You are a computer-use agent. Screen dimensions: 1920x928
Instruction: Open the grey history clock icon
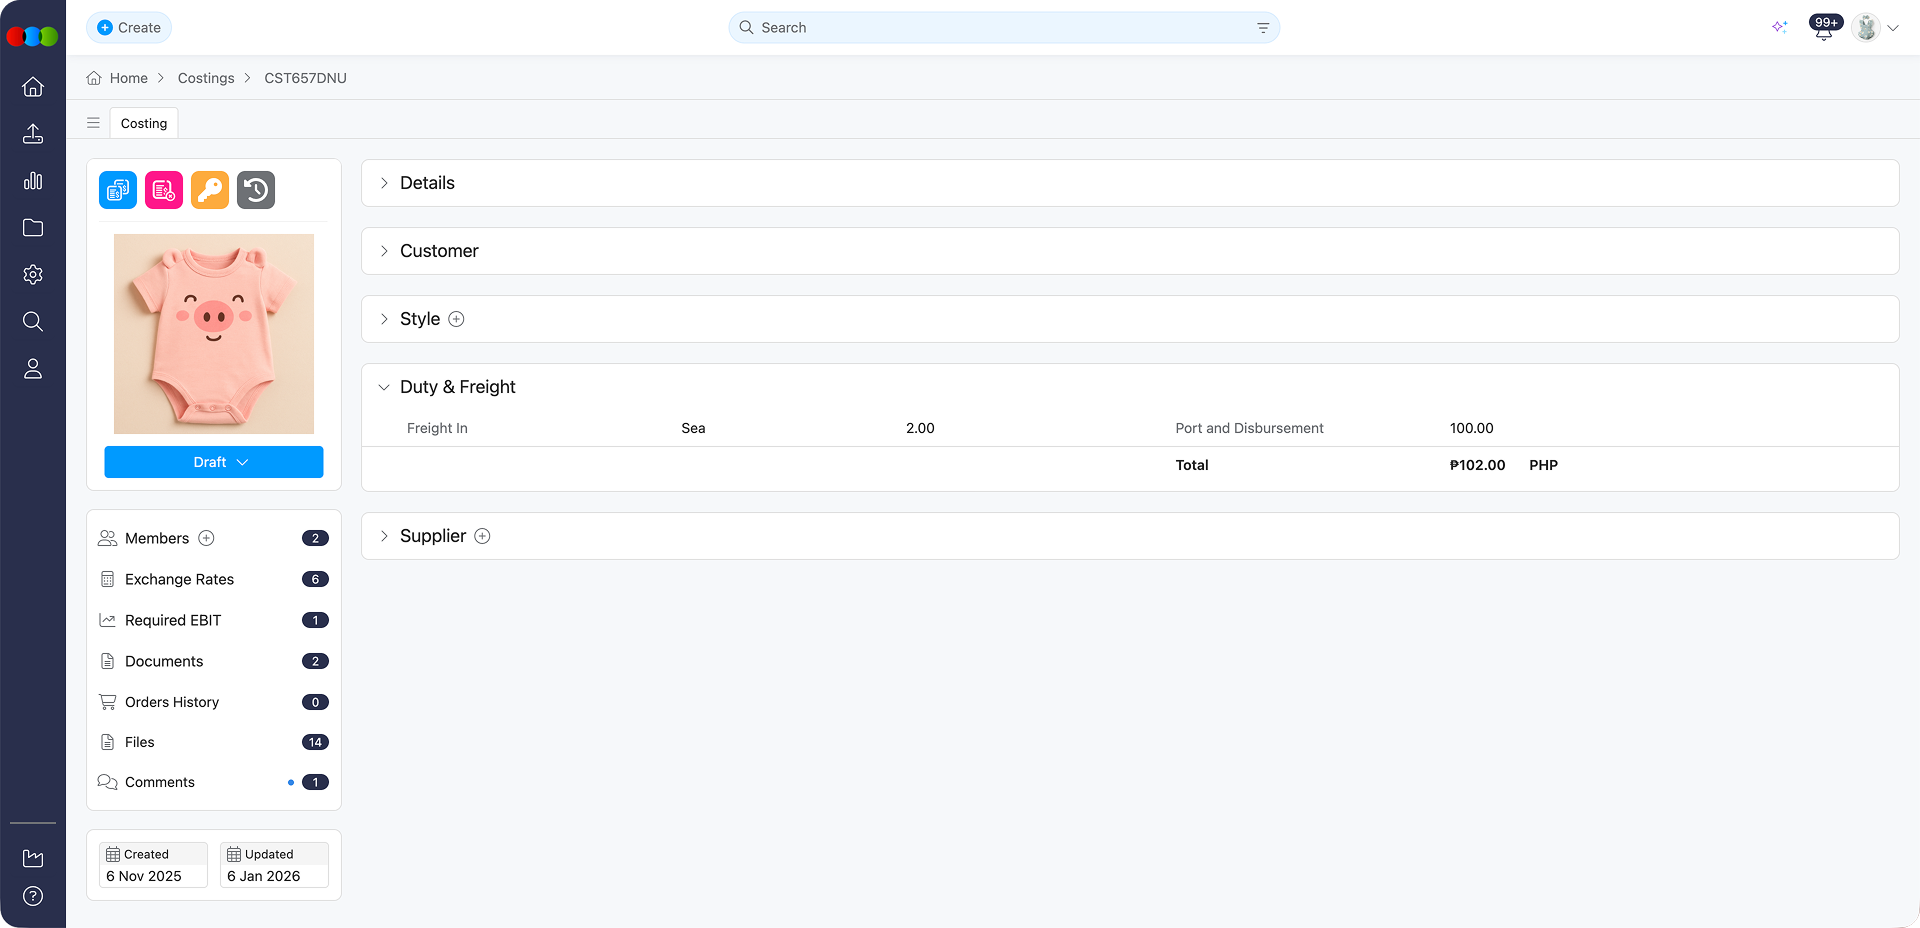point(256,190)
